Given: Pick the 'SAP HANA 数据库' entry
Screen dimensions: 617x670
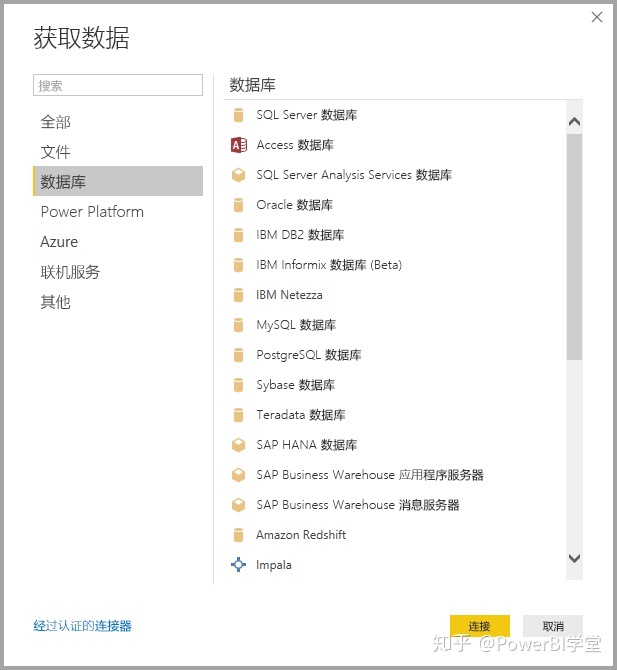Looking at the screenshot, I should [x=395, y=445].
